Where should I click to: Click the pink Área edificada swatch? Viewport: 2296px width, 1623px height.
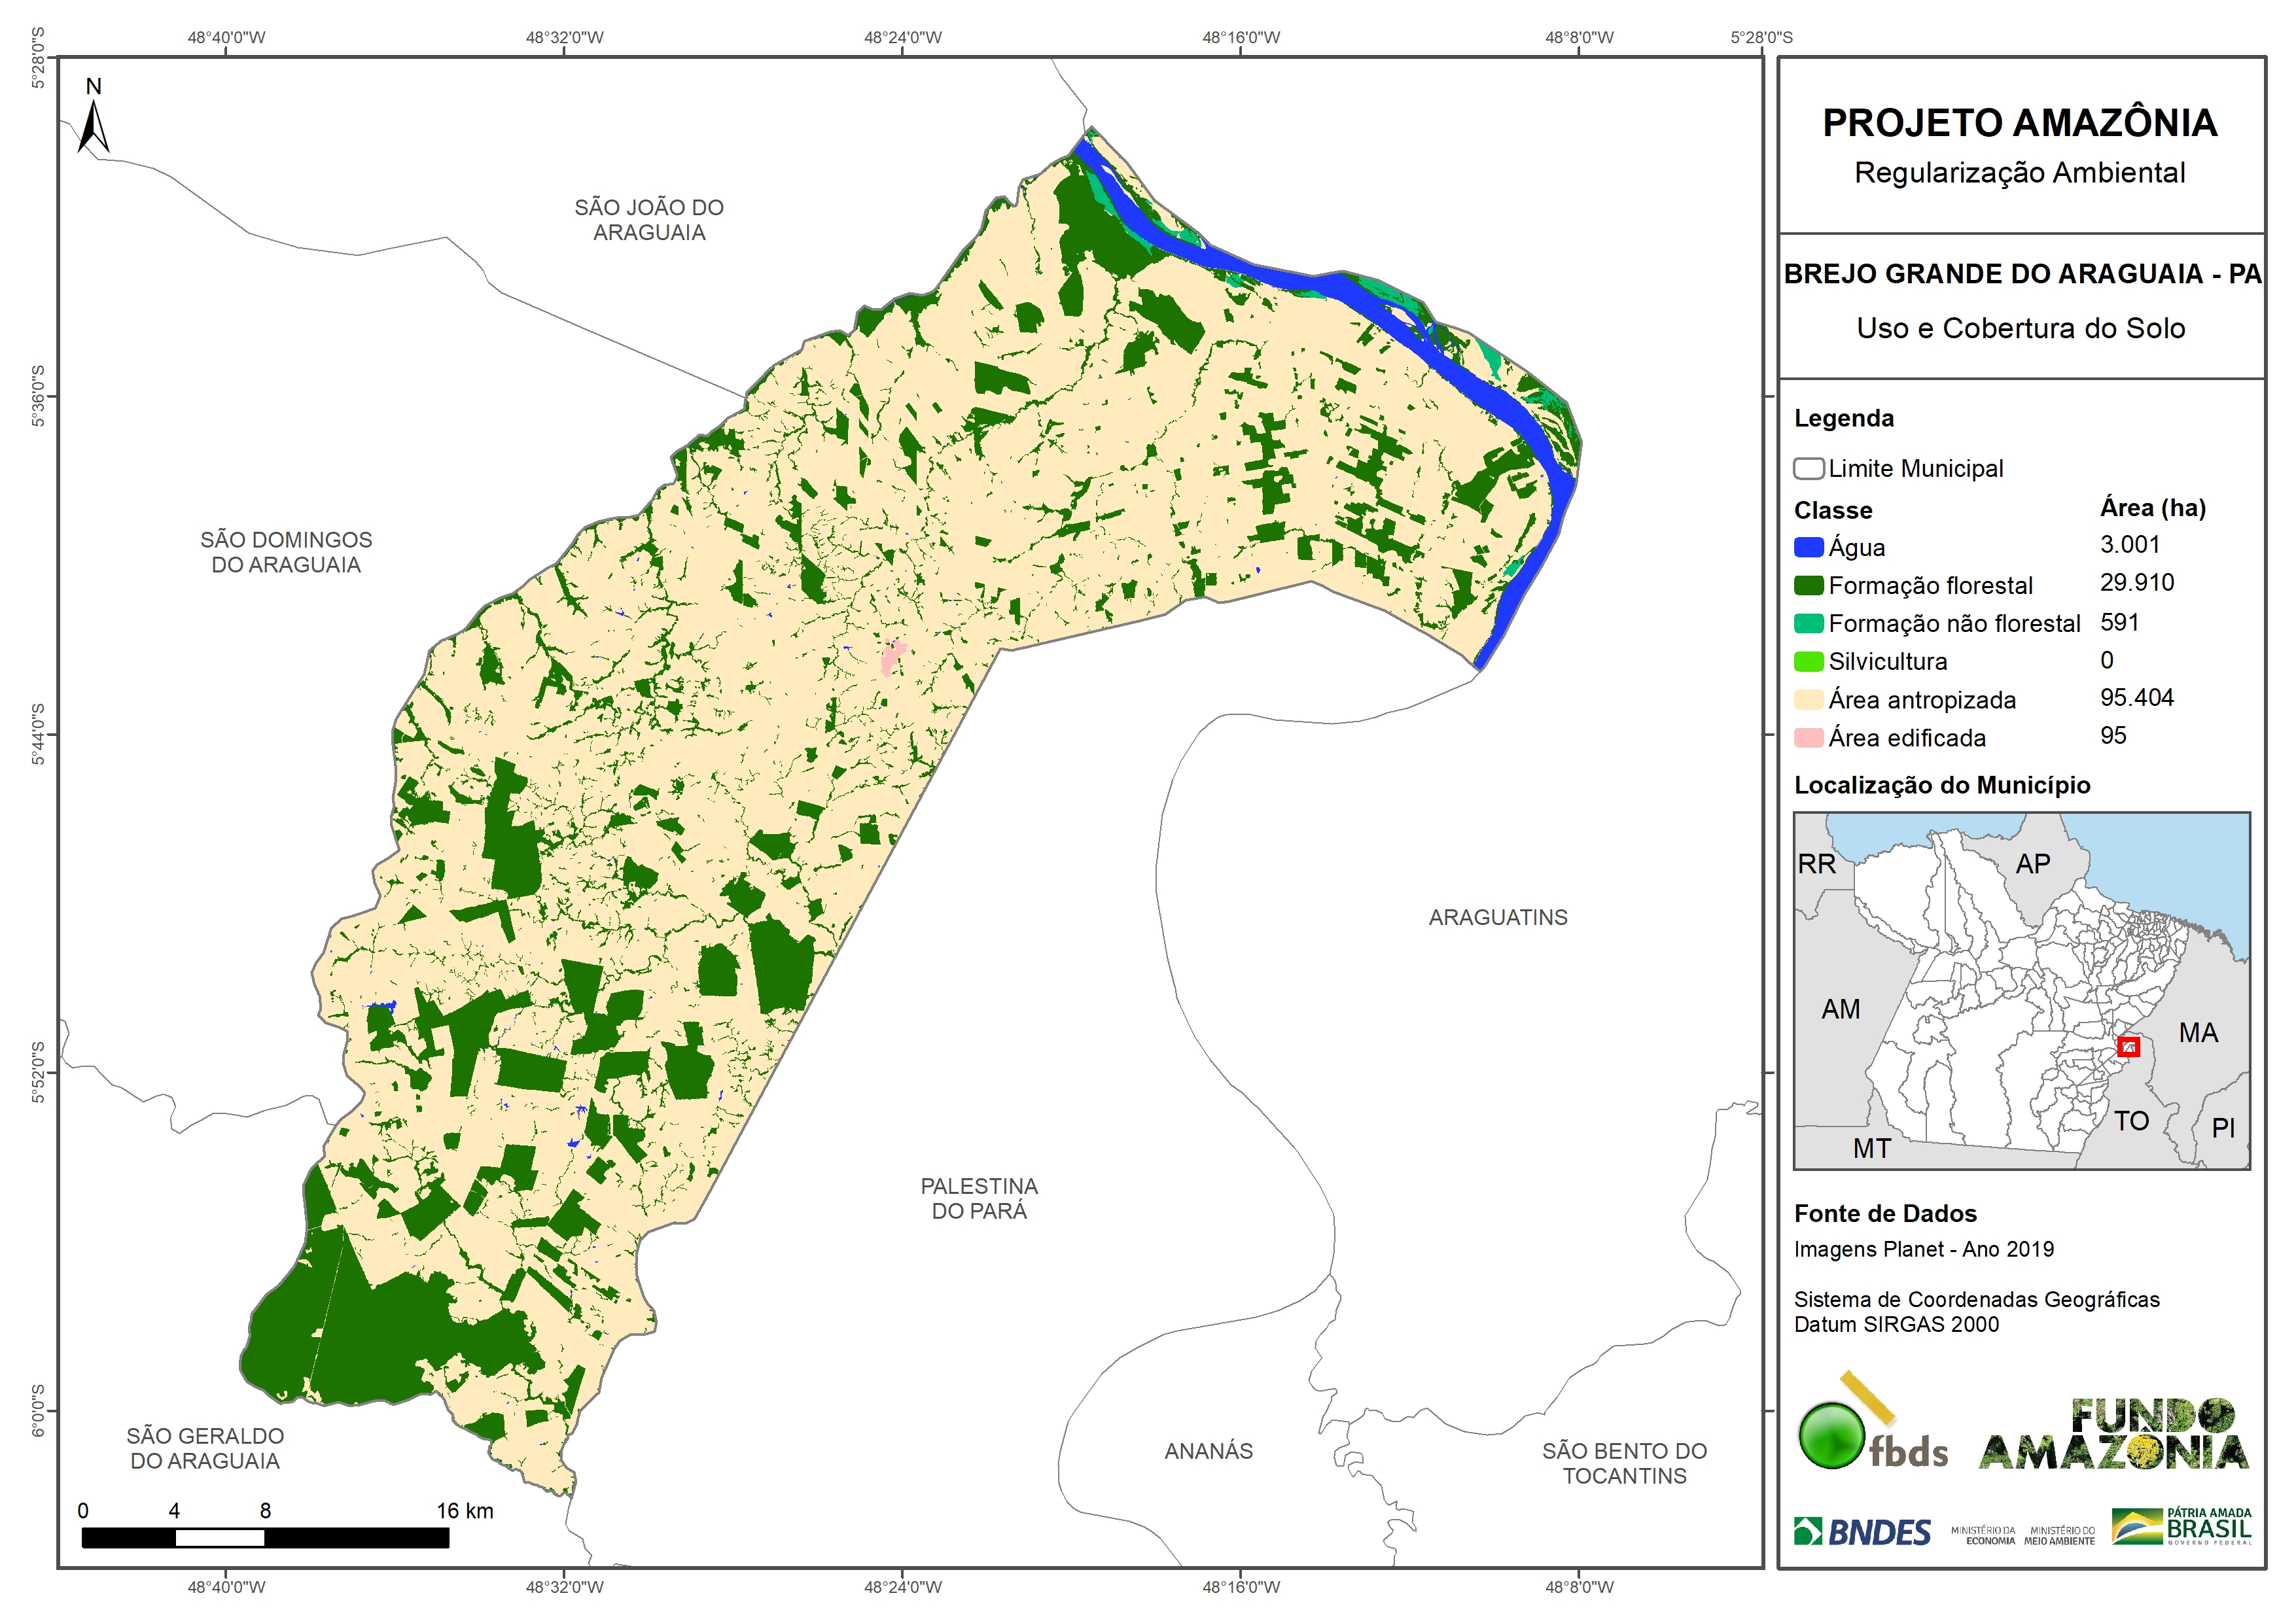(1808, 737)
